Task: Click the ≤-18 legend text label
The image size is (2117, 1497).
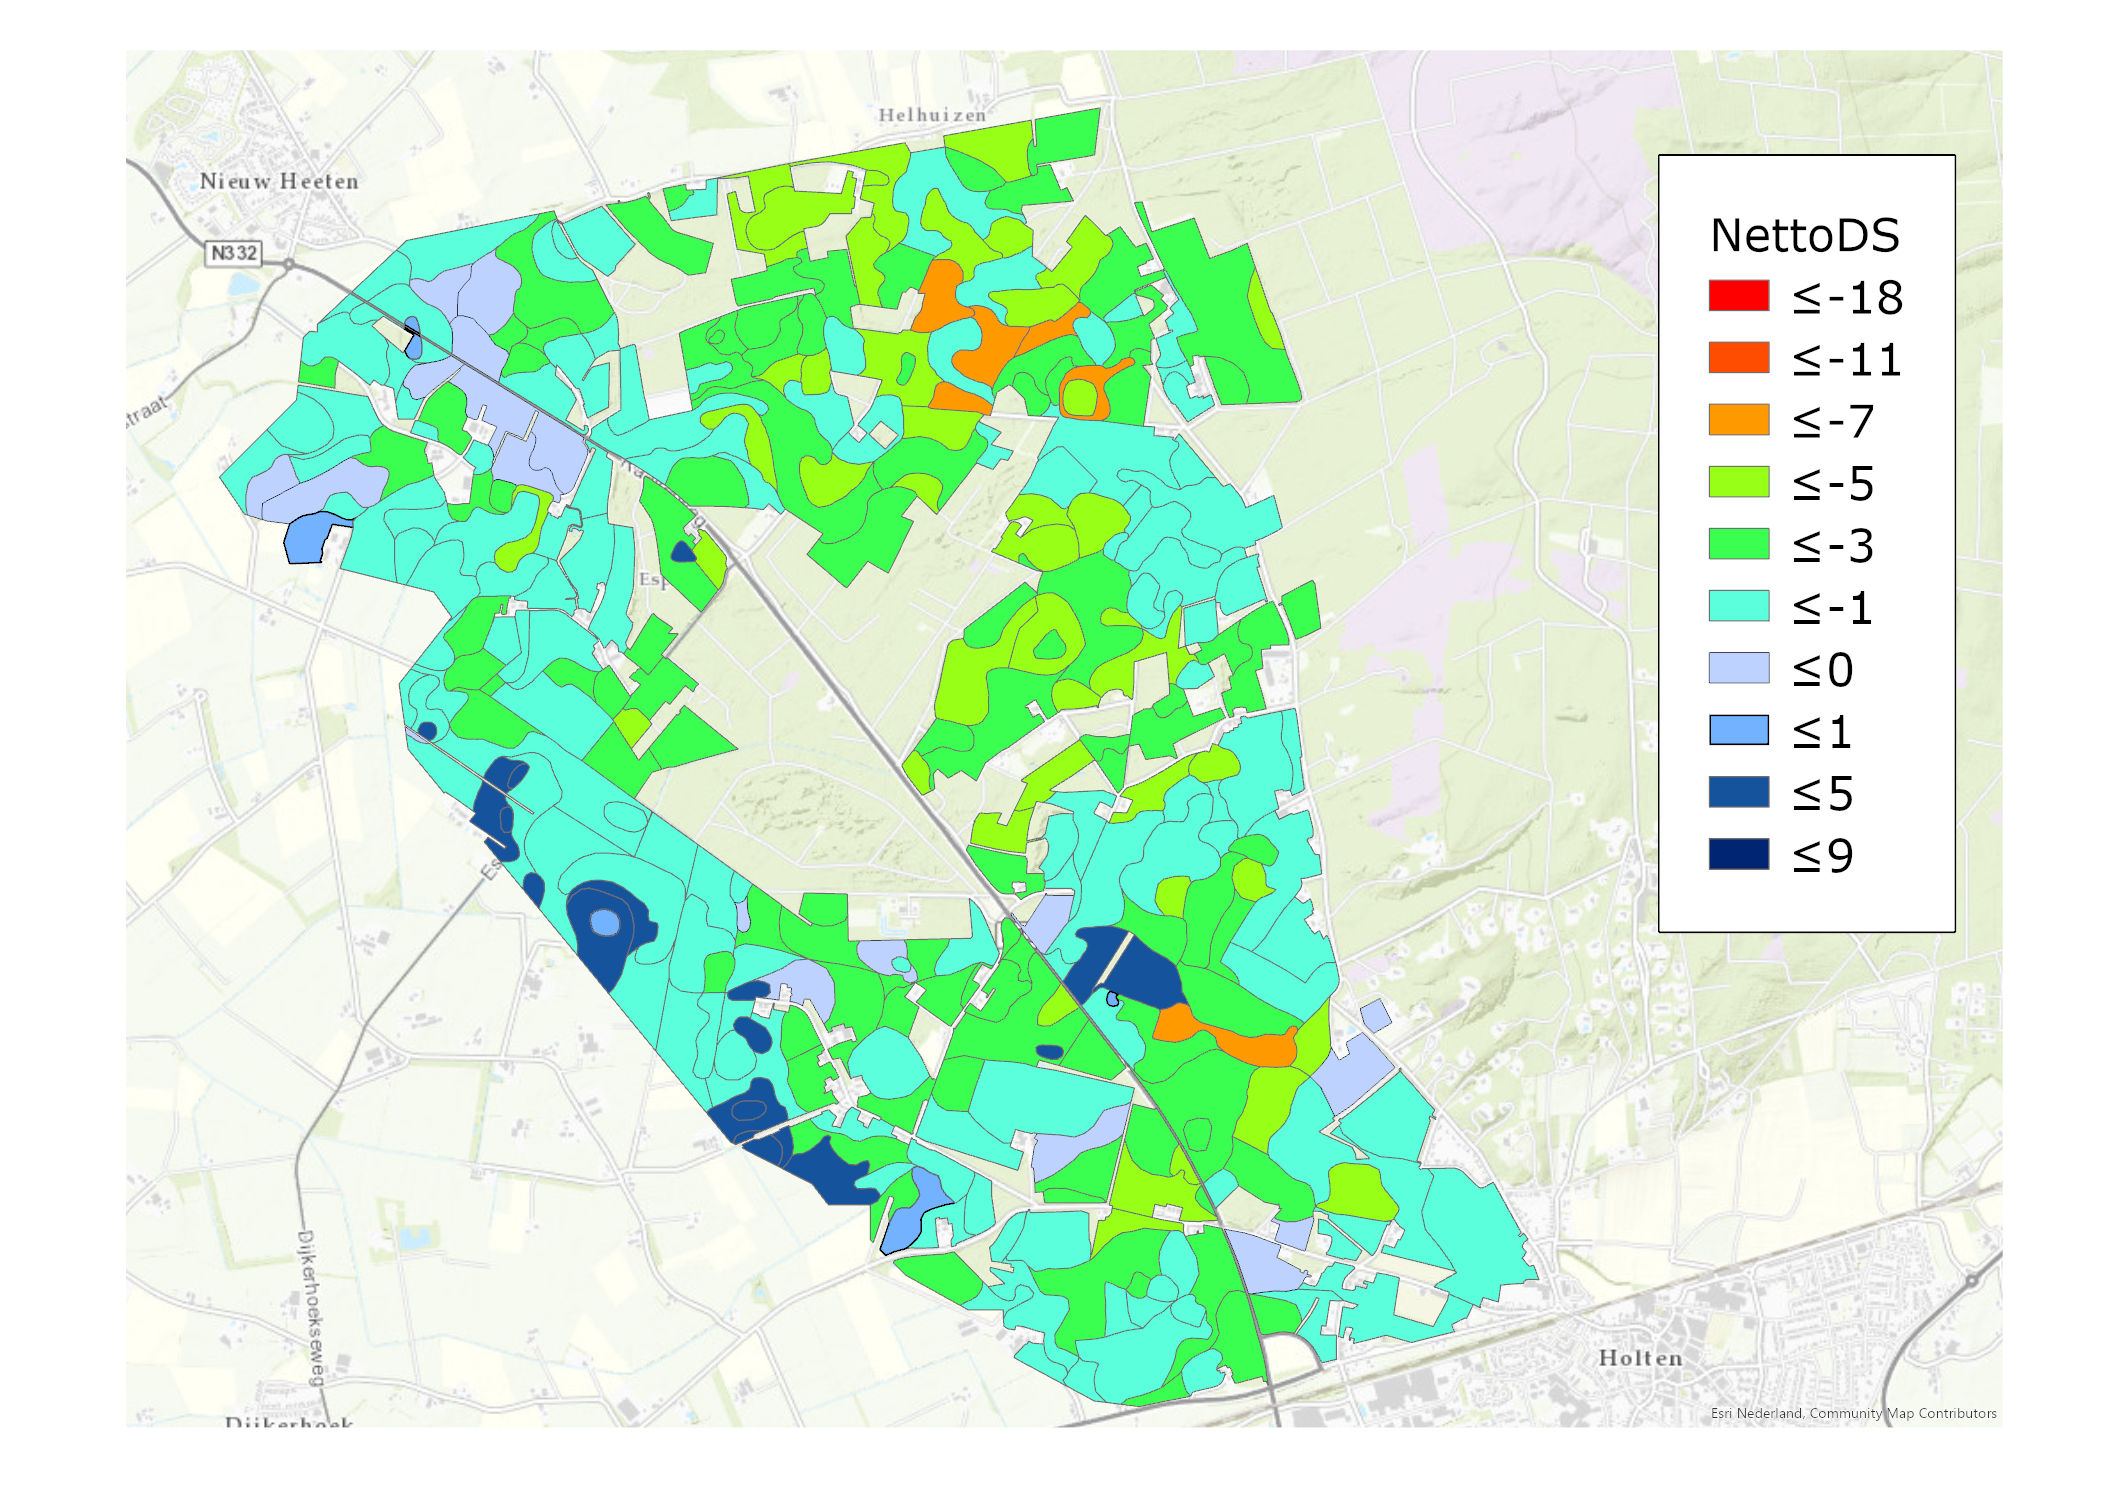Action: click(x=1846, y=298)
